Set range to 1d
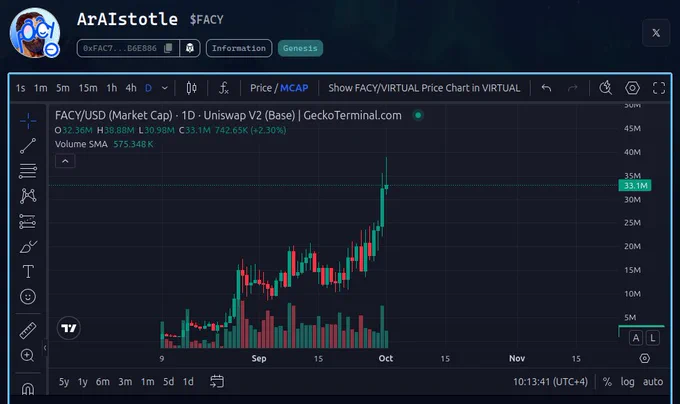The image size is (680, 404). [x=188, y=381]
